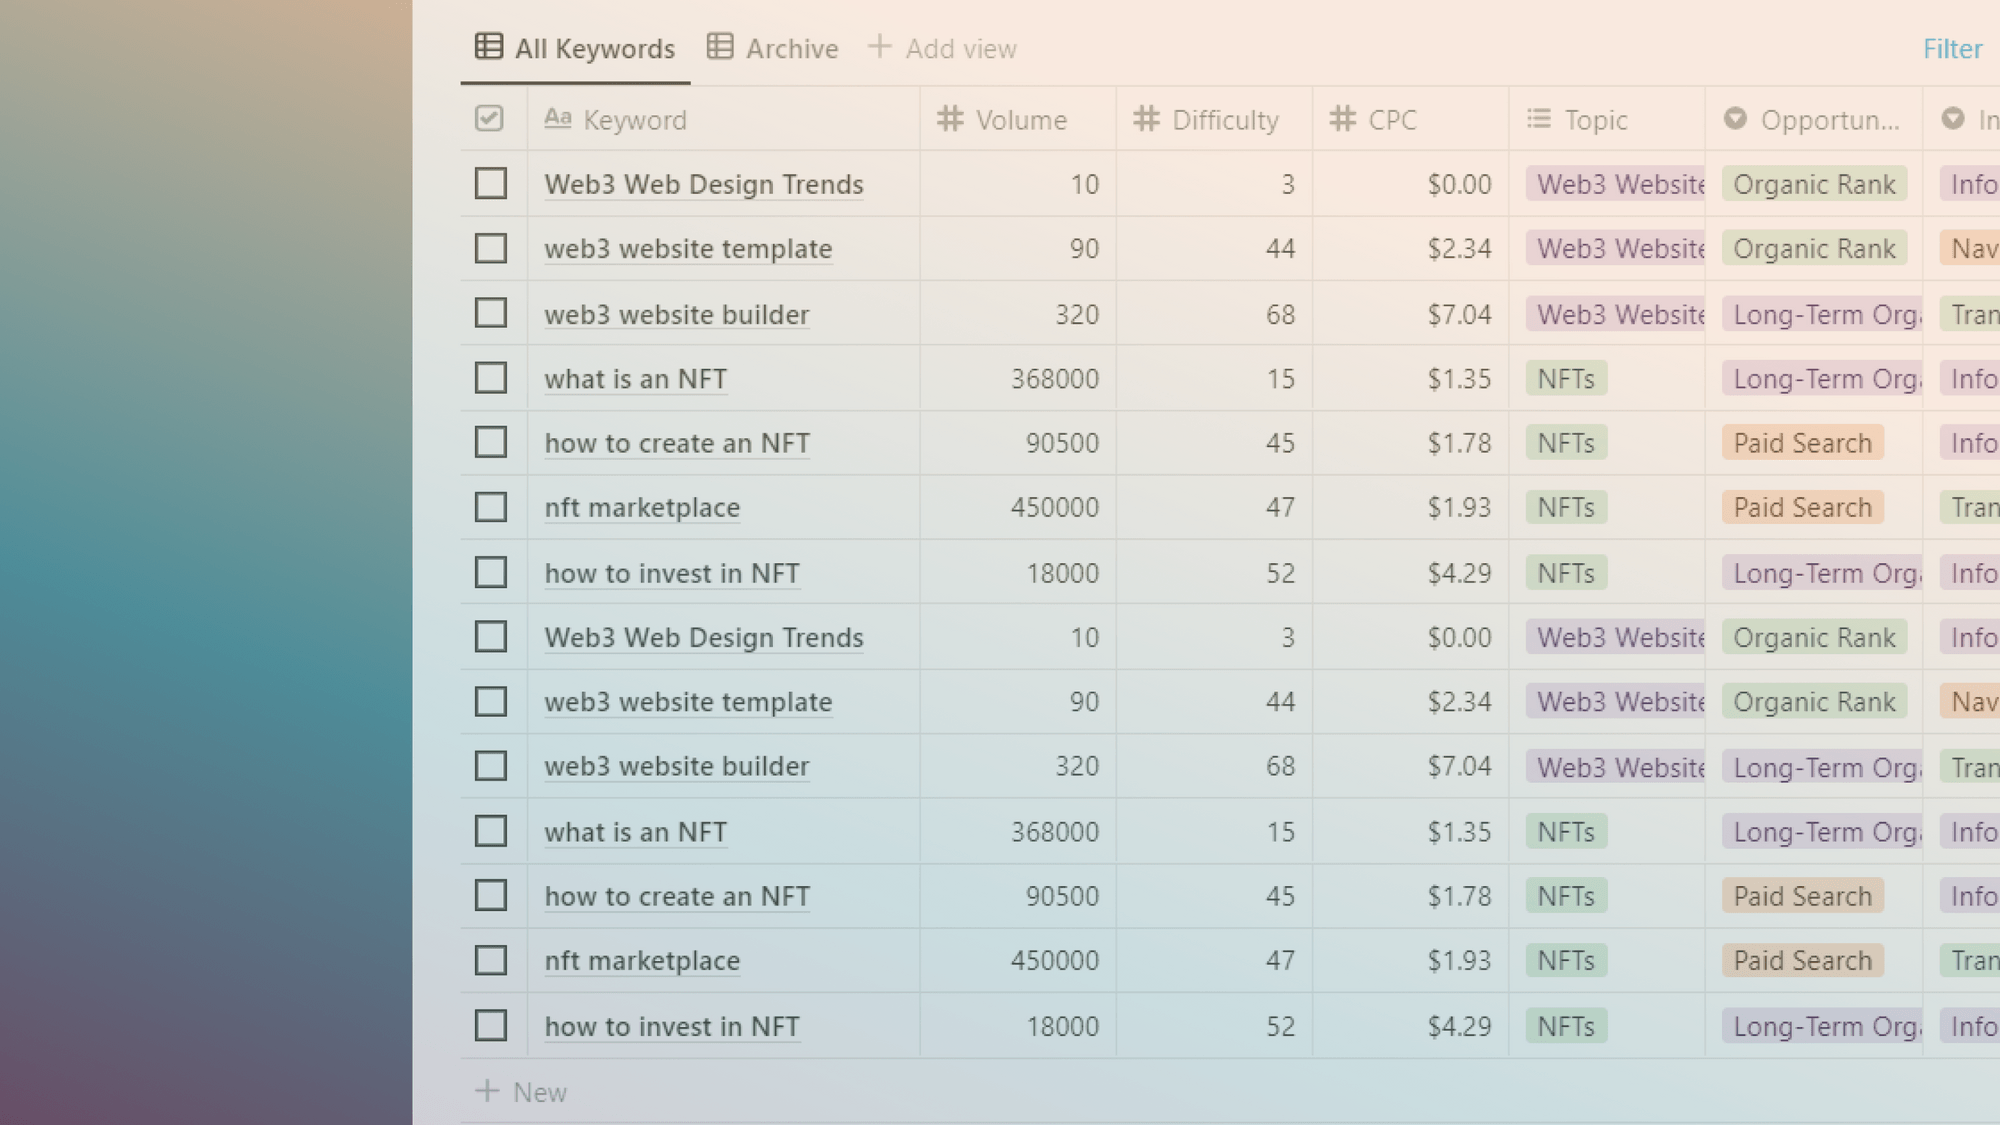Image resolution: width=2000 pixels, height=1125 pixels.
Task: Open the Web3 Web Design Trends keyword entry
Action: point(704,184)
